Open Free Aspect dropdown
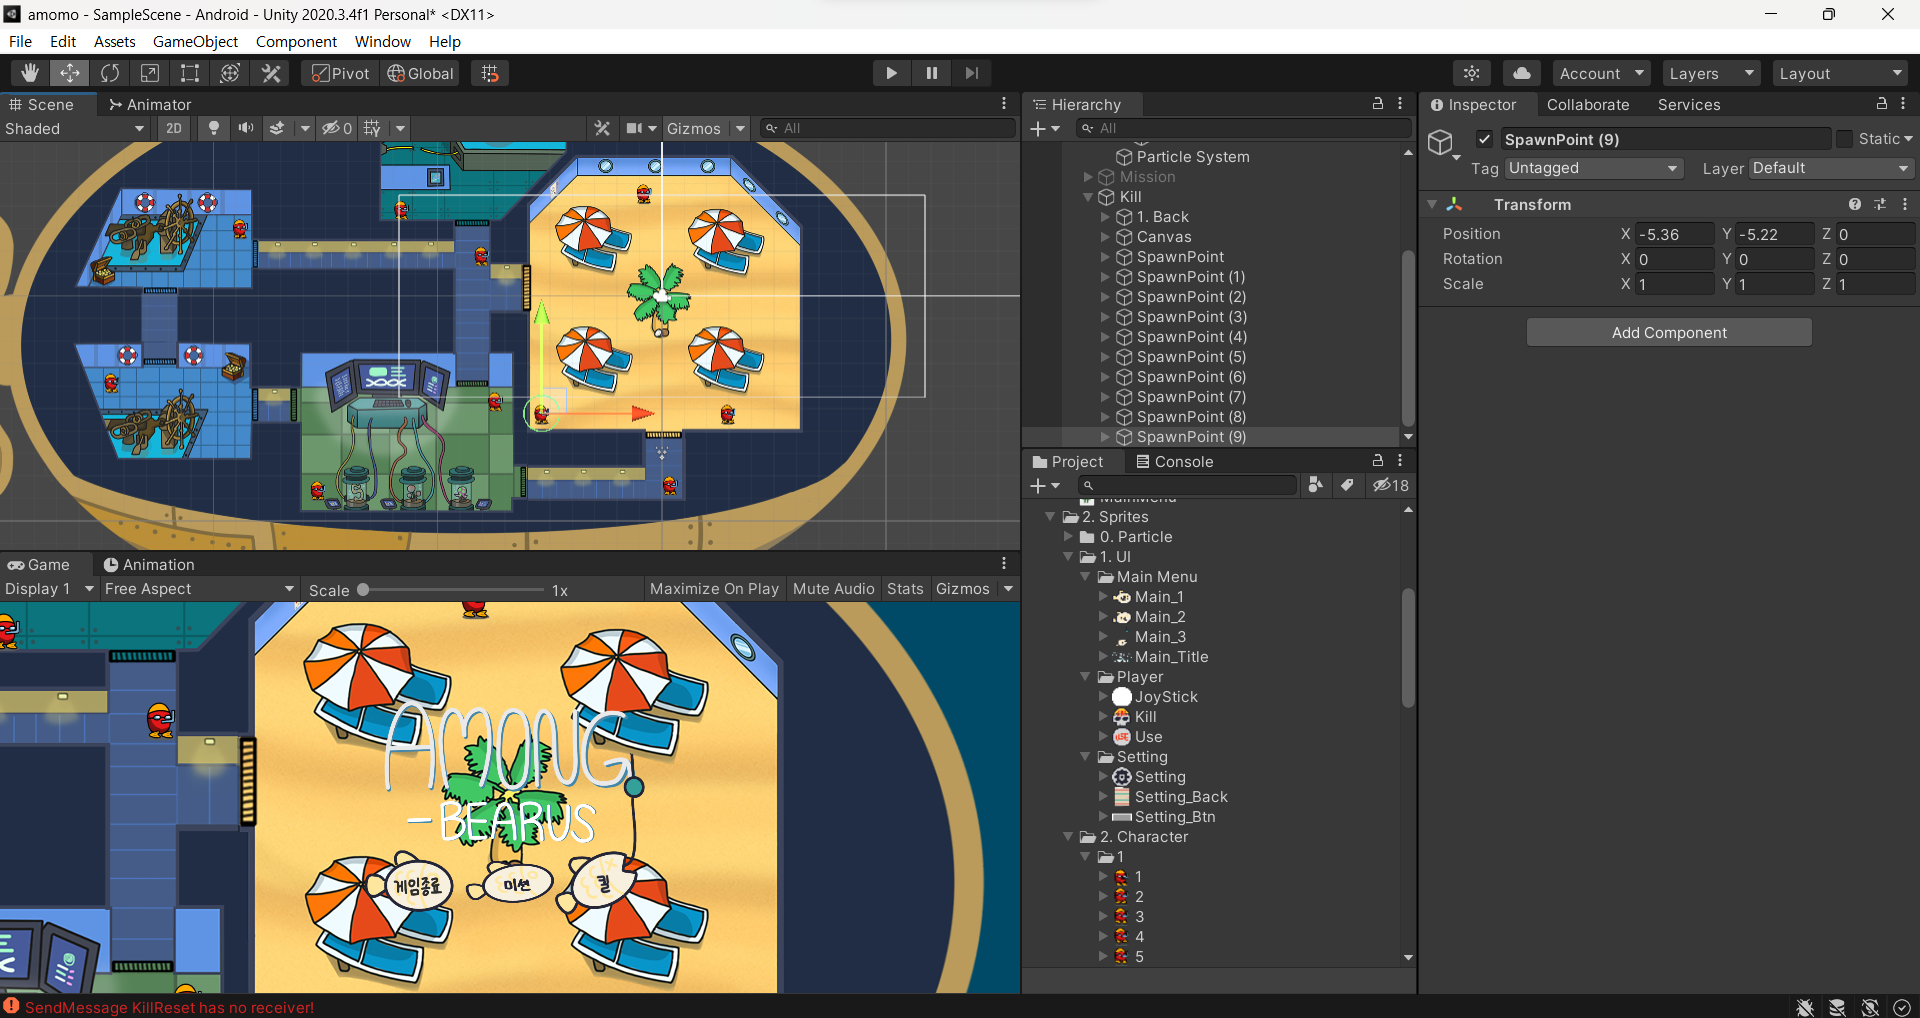1920x1018 pixels. coord(200,589)
